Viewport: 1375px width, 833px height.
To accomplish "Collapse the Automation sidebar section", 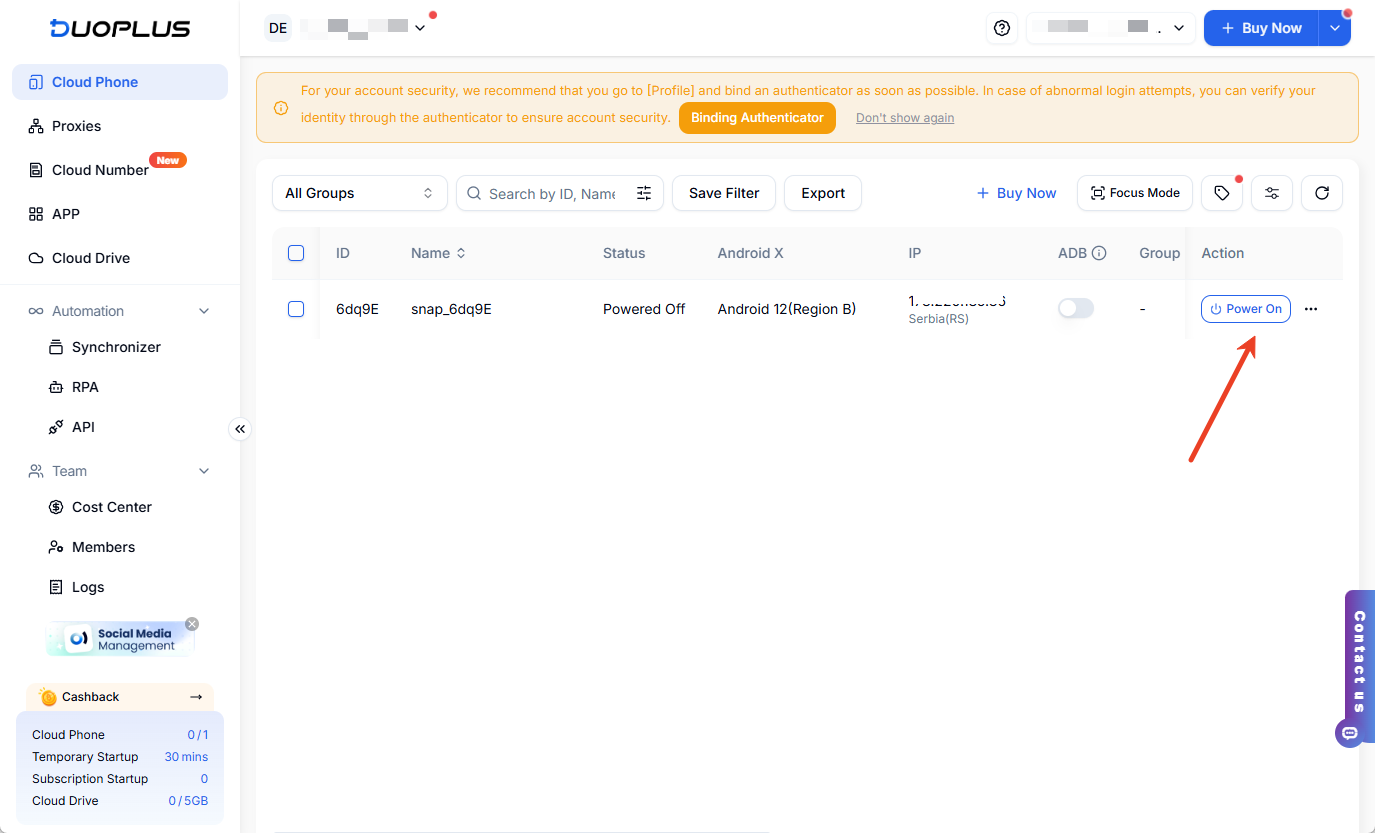I will click(204, 311).
